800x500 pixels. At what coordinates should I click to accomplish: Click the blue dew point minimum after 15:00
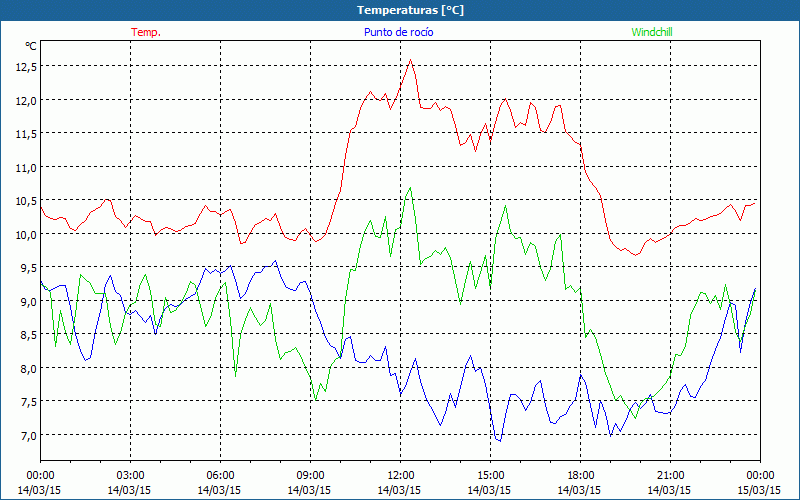[x=500, y=440]
